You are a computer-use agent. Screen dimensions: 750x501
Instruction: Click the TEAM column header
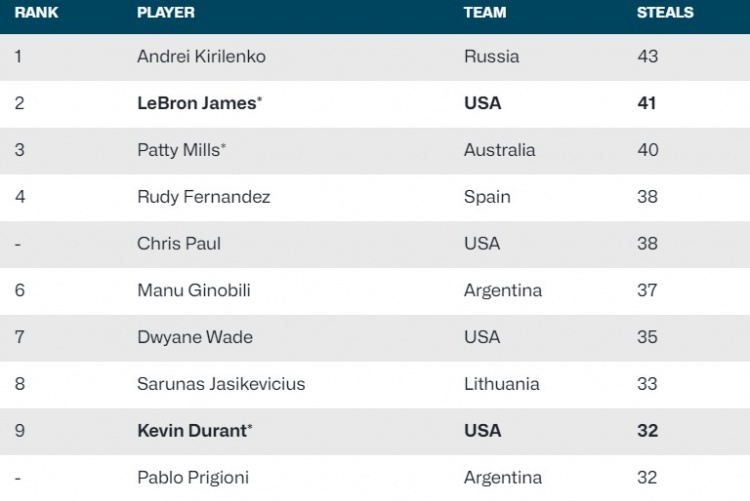click(485, 13)
